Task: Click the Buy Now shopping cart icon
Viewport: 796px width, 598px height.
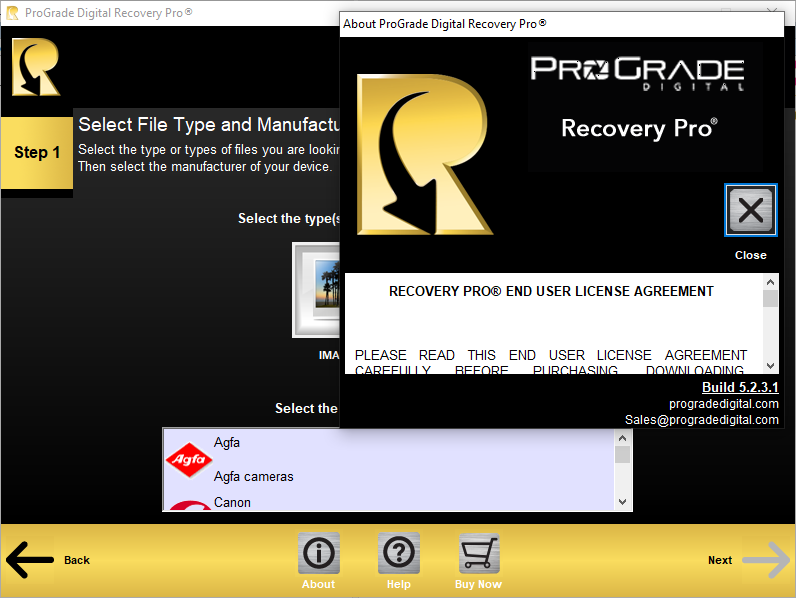Action: 479,553
